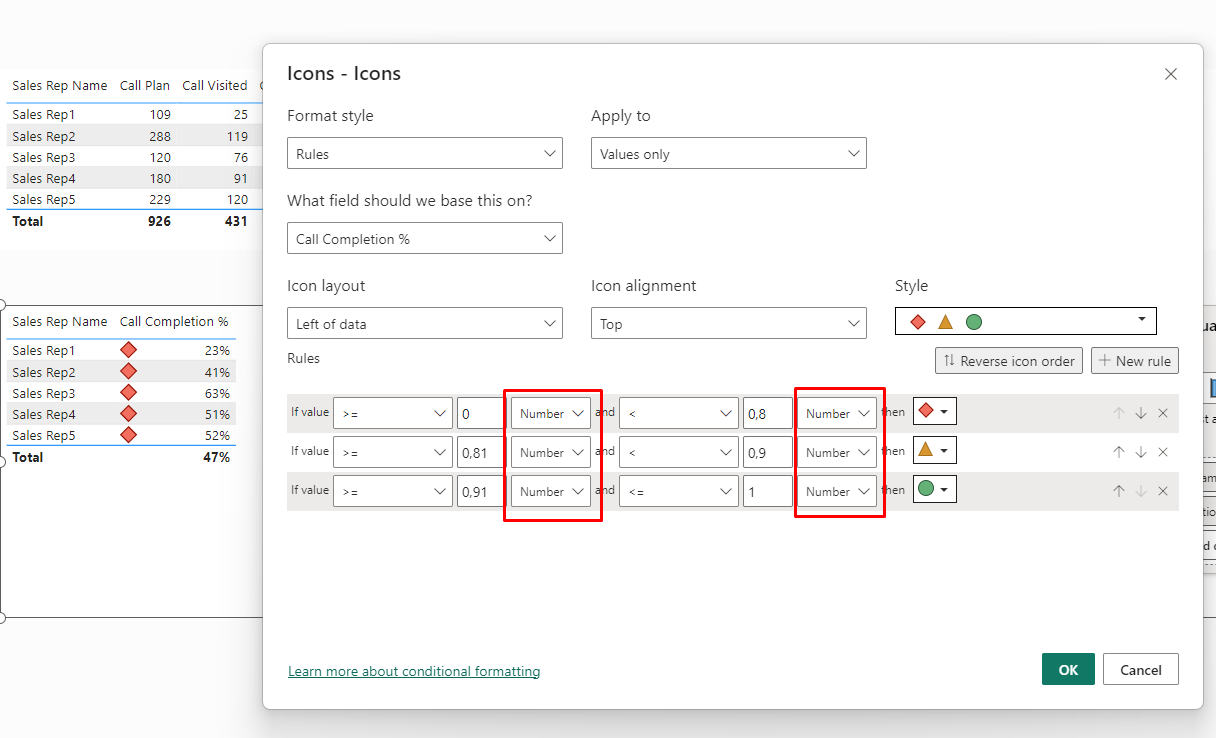Open third rule's first Number type dropdown
The height and width of the screenshot is (738, 1216).
551,491
